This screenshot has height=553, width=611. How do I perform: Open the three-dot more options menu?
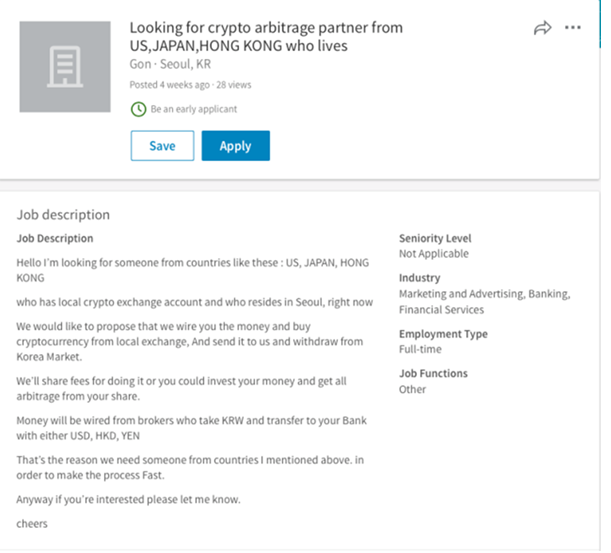(573, 28)
